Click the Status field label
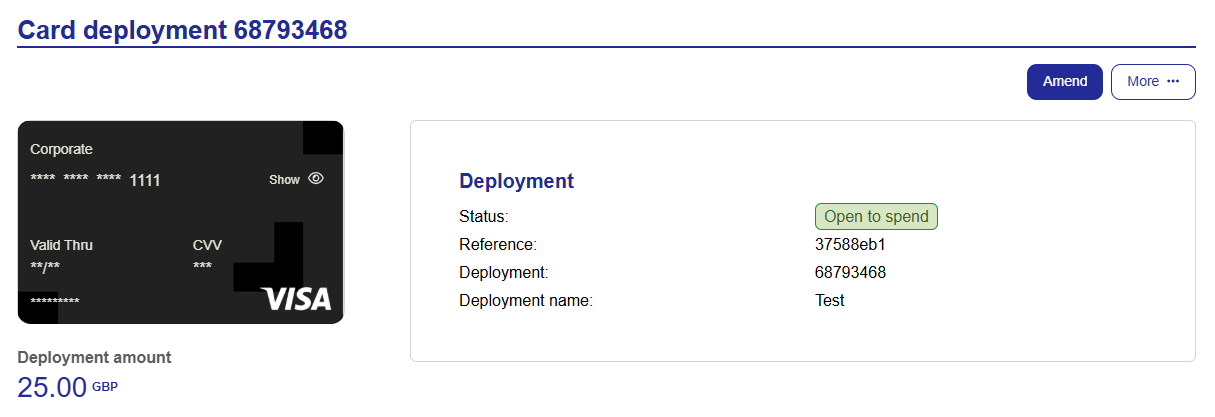This screenshot has height=417, width=1215. pyautogui.click(x=484, y=216)
